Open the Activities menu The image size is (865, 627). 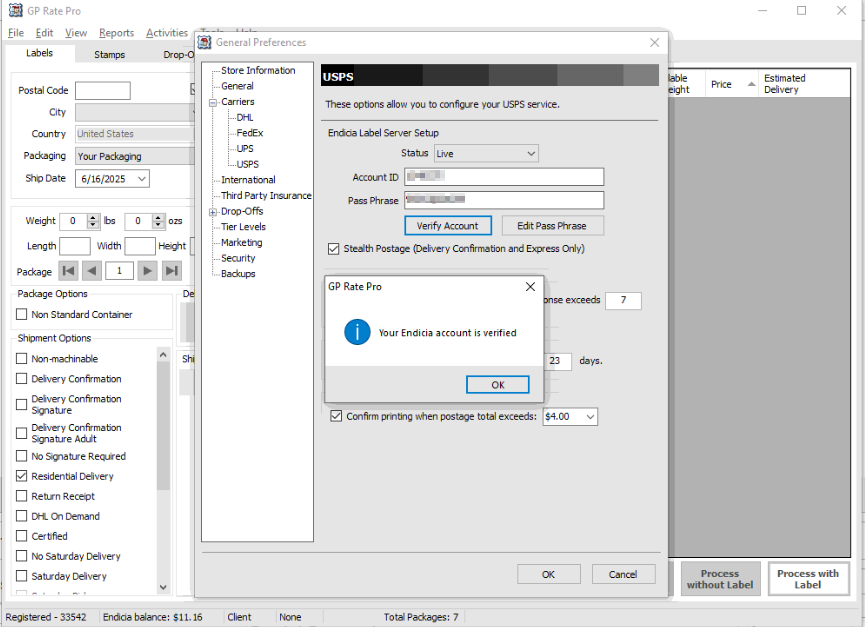[167, 33]
